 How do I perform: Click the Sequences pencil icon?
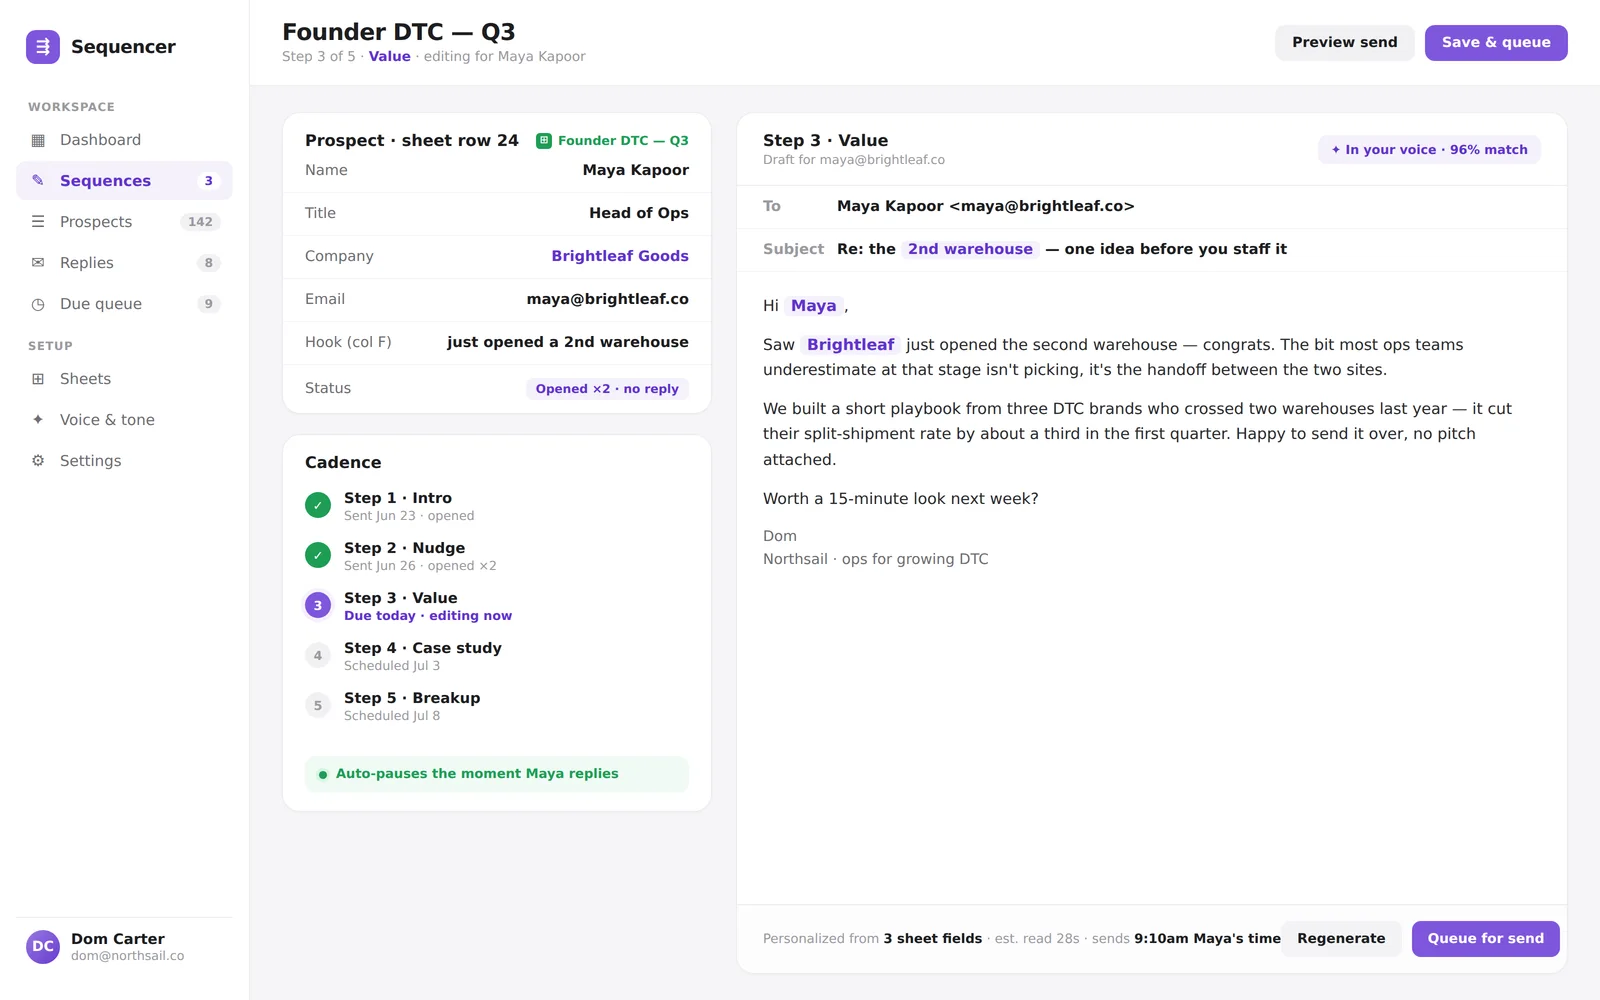(38, 181)
